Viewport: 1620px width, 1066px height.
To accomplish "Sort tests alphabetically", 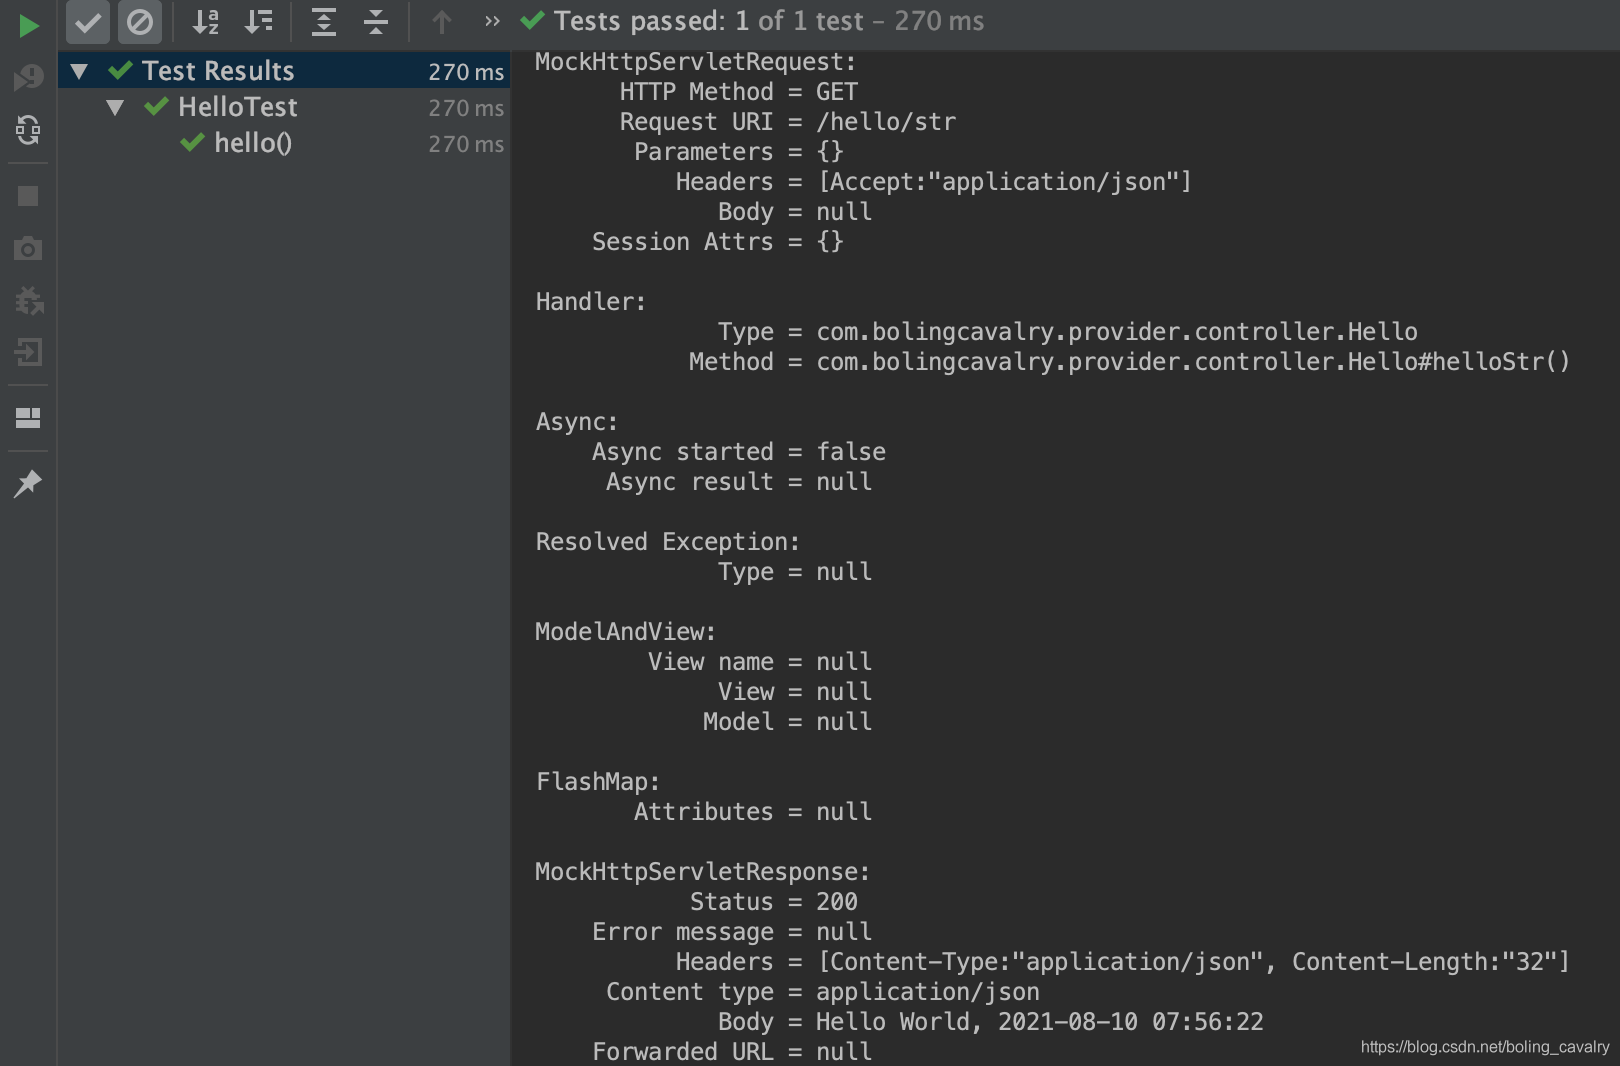I will point(206,22).
